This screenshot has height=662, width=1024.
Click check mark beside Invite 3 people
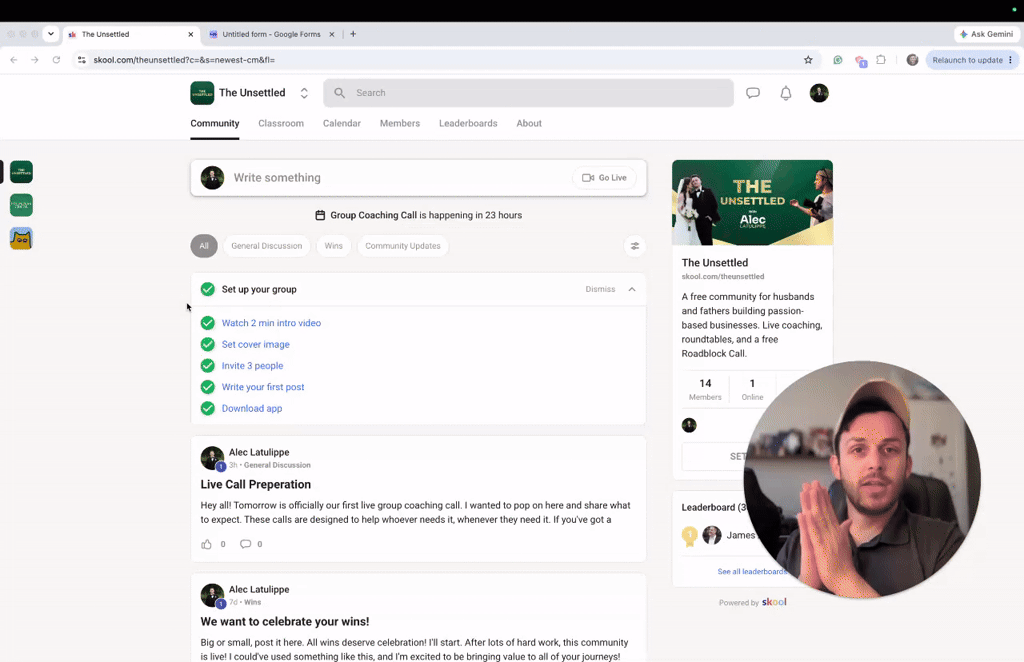(x=208, y=366)
